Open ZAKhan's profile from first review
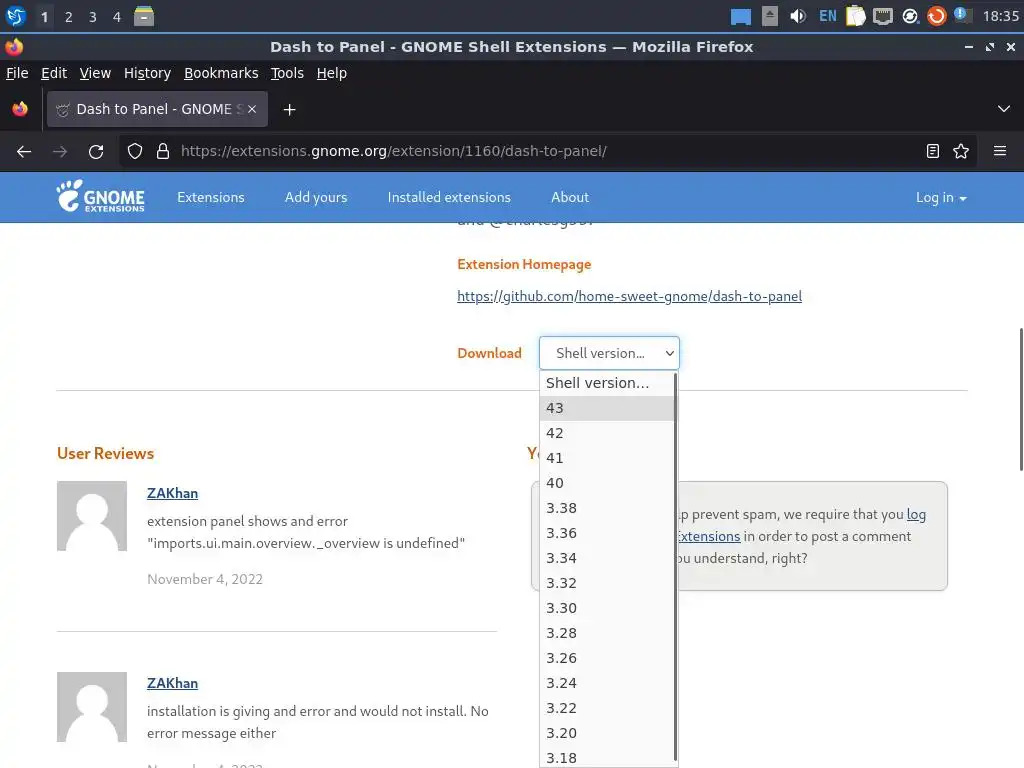The image size is (1024, 768). 172,493
